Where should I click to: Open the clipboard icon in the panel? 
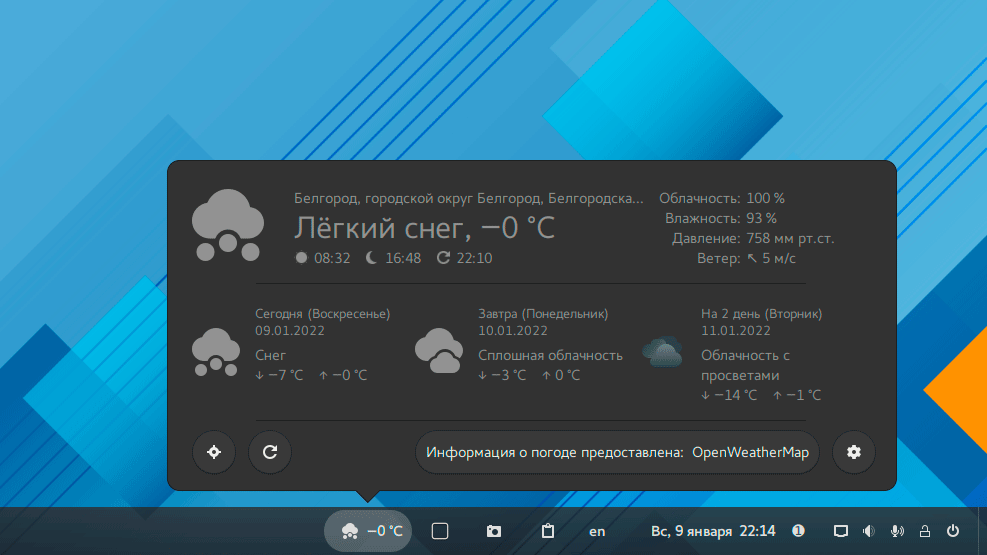point(548,531)
